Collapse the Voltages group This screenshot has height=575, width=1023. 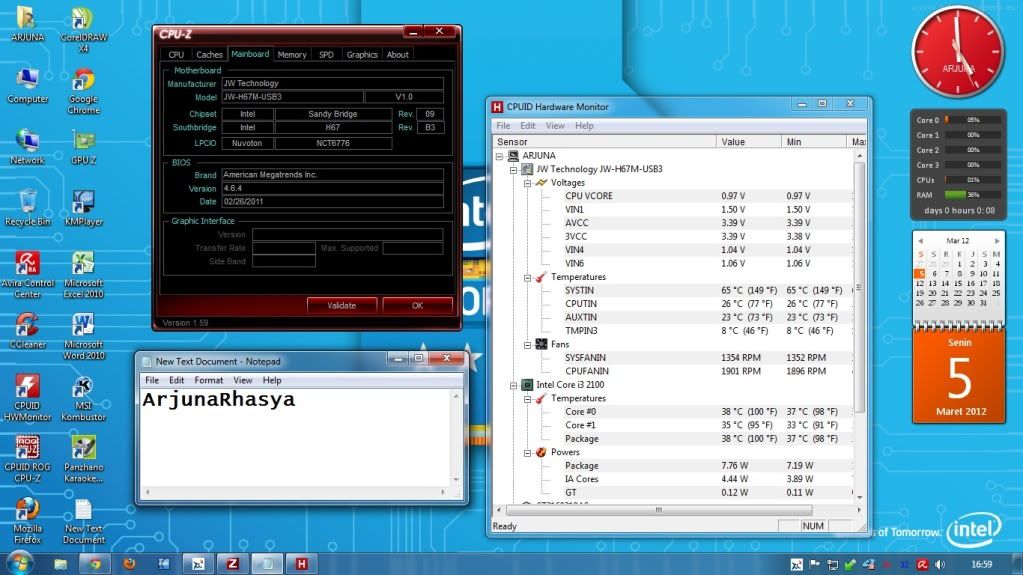[527, 183]
